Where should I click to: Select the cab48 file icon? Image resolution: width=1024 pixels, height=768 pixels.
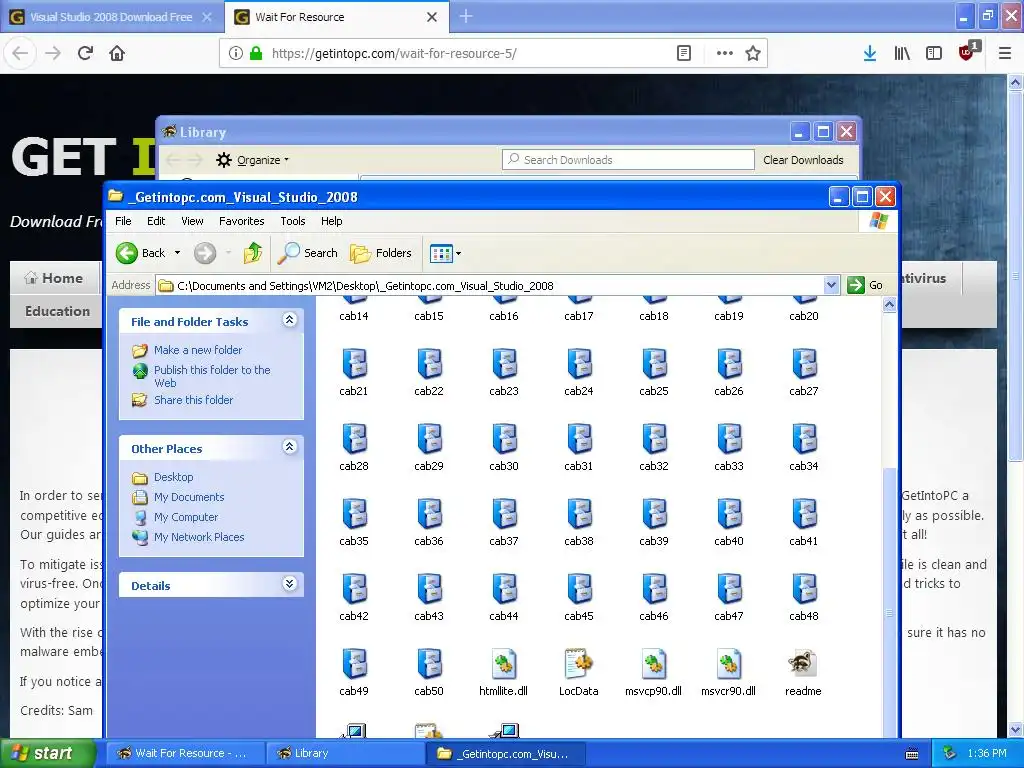coord(803,589)
